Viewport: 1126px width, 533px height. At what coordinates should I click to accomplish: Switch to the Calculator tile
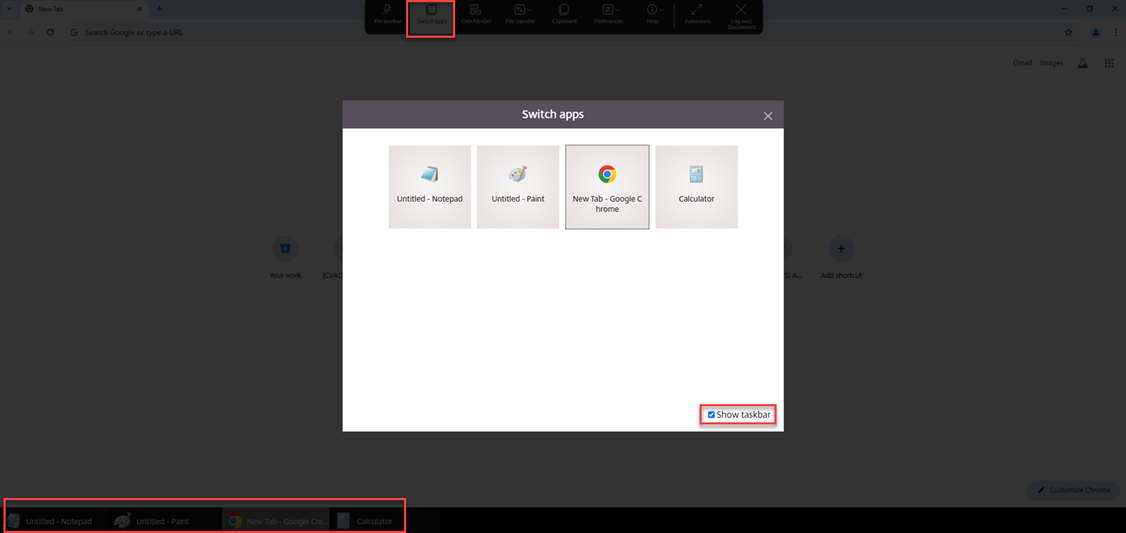(x=696, y=187)
